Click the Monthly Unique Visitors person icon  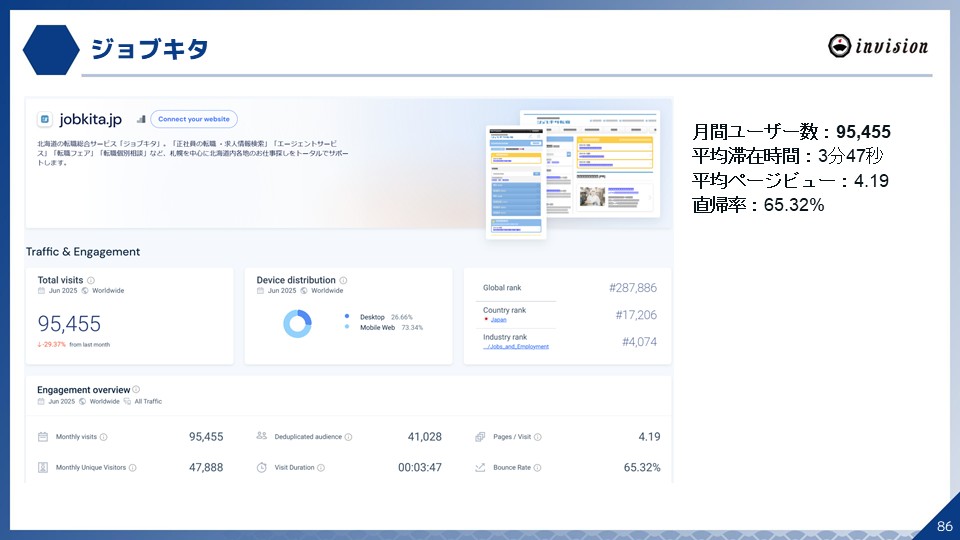(43, 467)
